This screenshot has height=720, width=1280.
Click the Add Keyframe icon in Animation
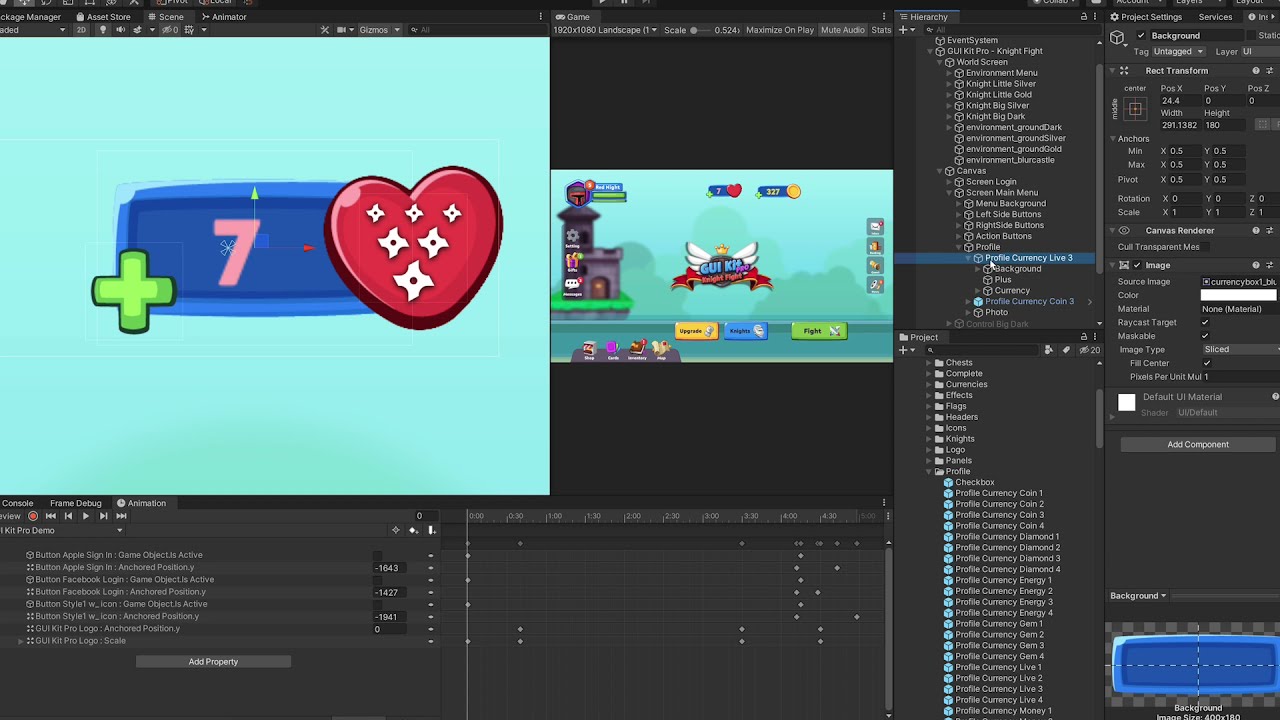click(413, 530)
